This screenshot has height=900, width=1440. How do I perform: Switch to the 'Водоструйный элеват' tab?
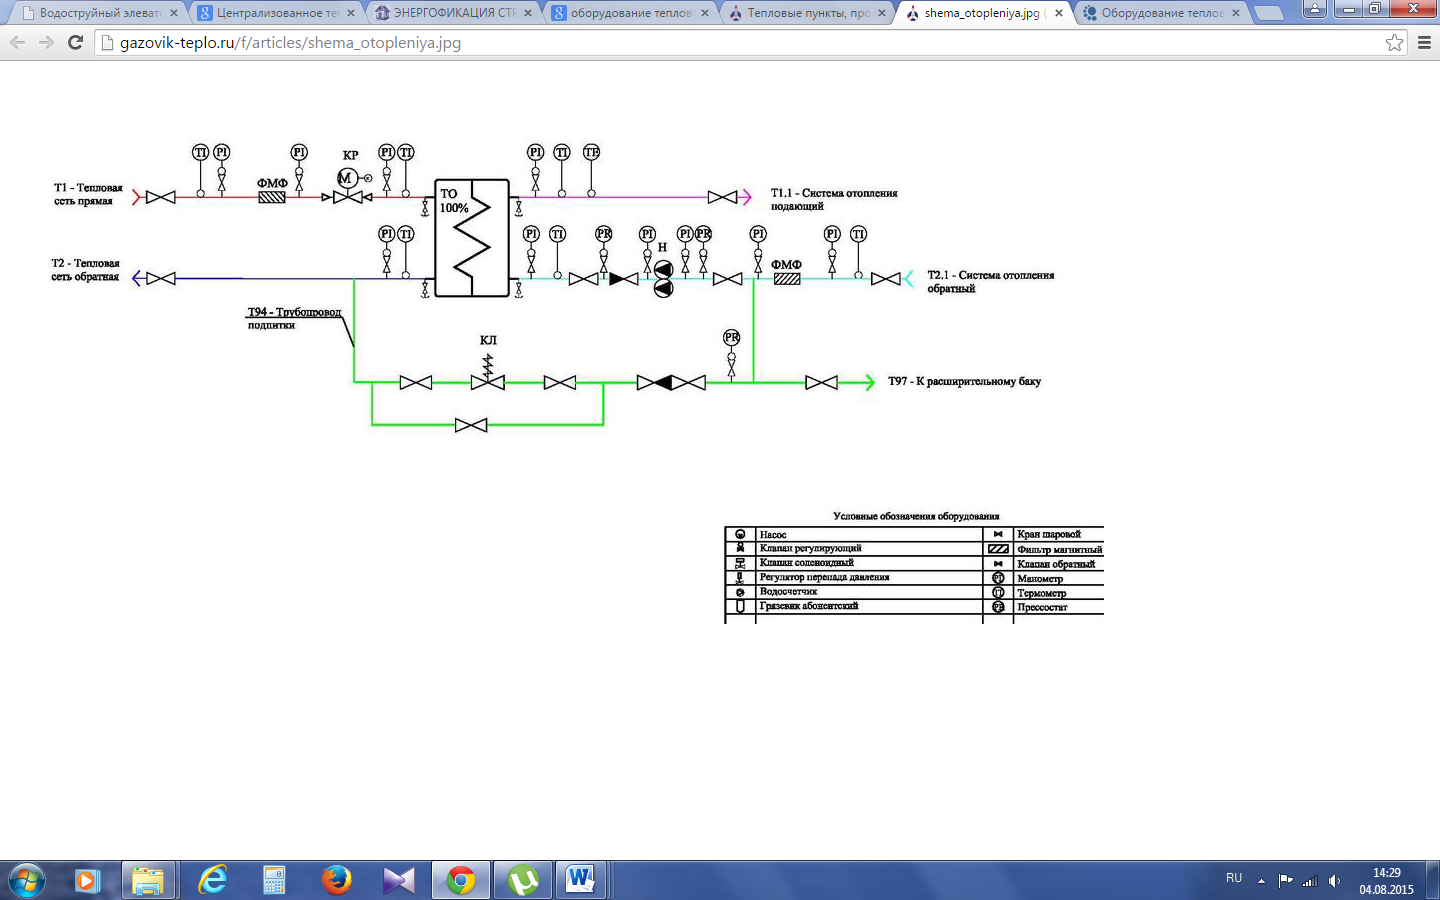coord(98,13)
